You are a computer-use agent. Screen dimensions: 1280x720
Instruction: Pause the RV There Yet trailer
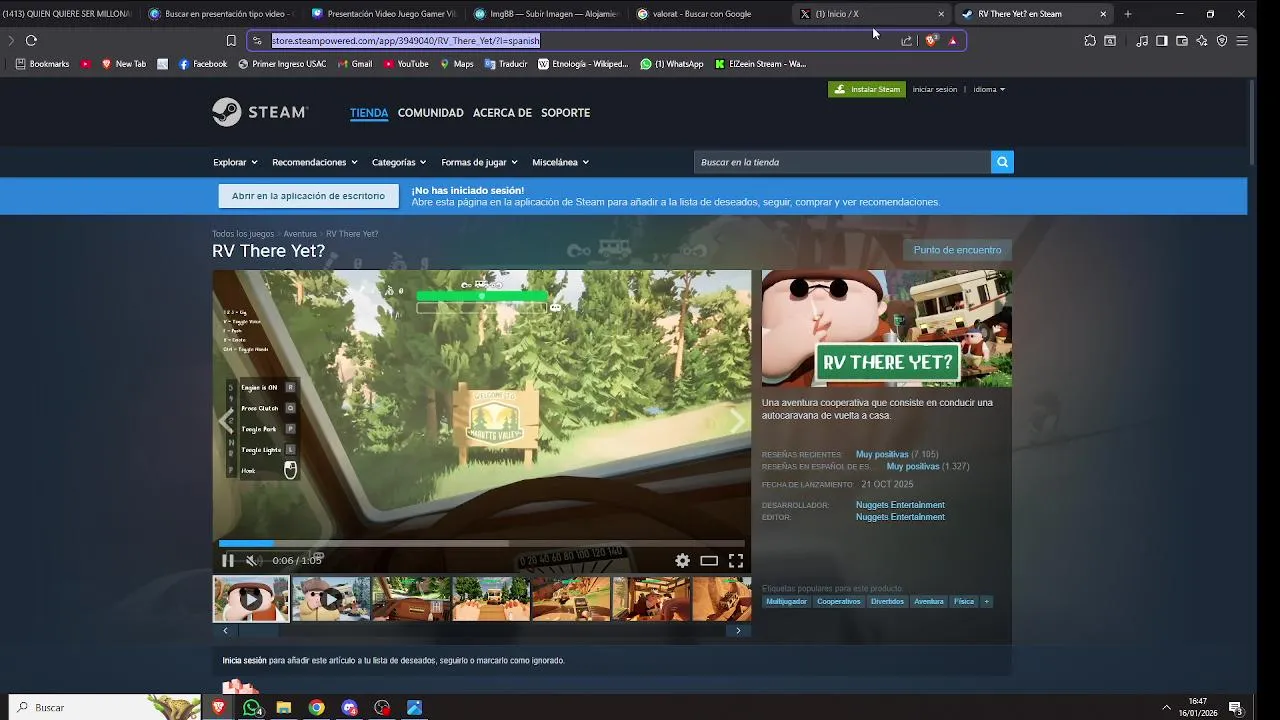point(228,561)
